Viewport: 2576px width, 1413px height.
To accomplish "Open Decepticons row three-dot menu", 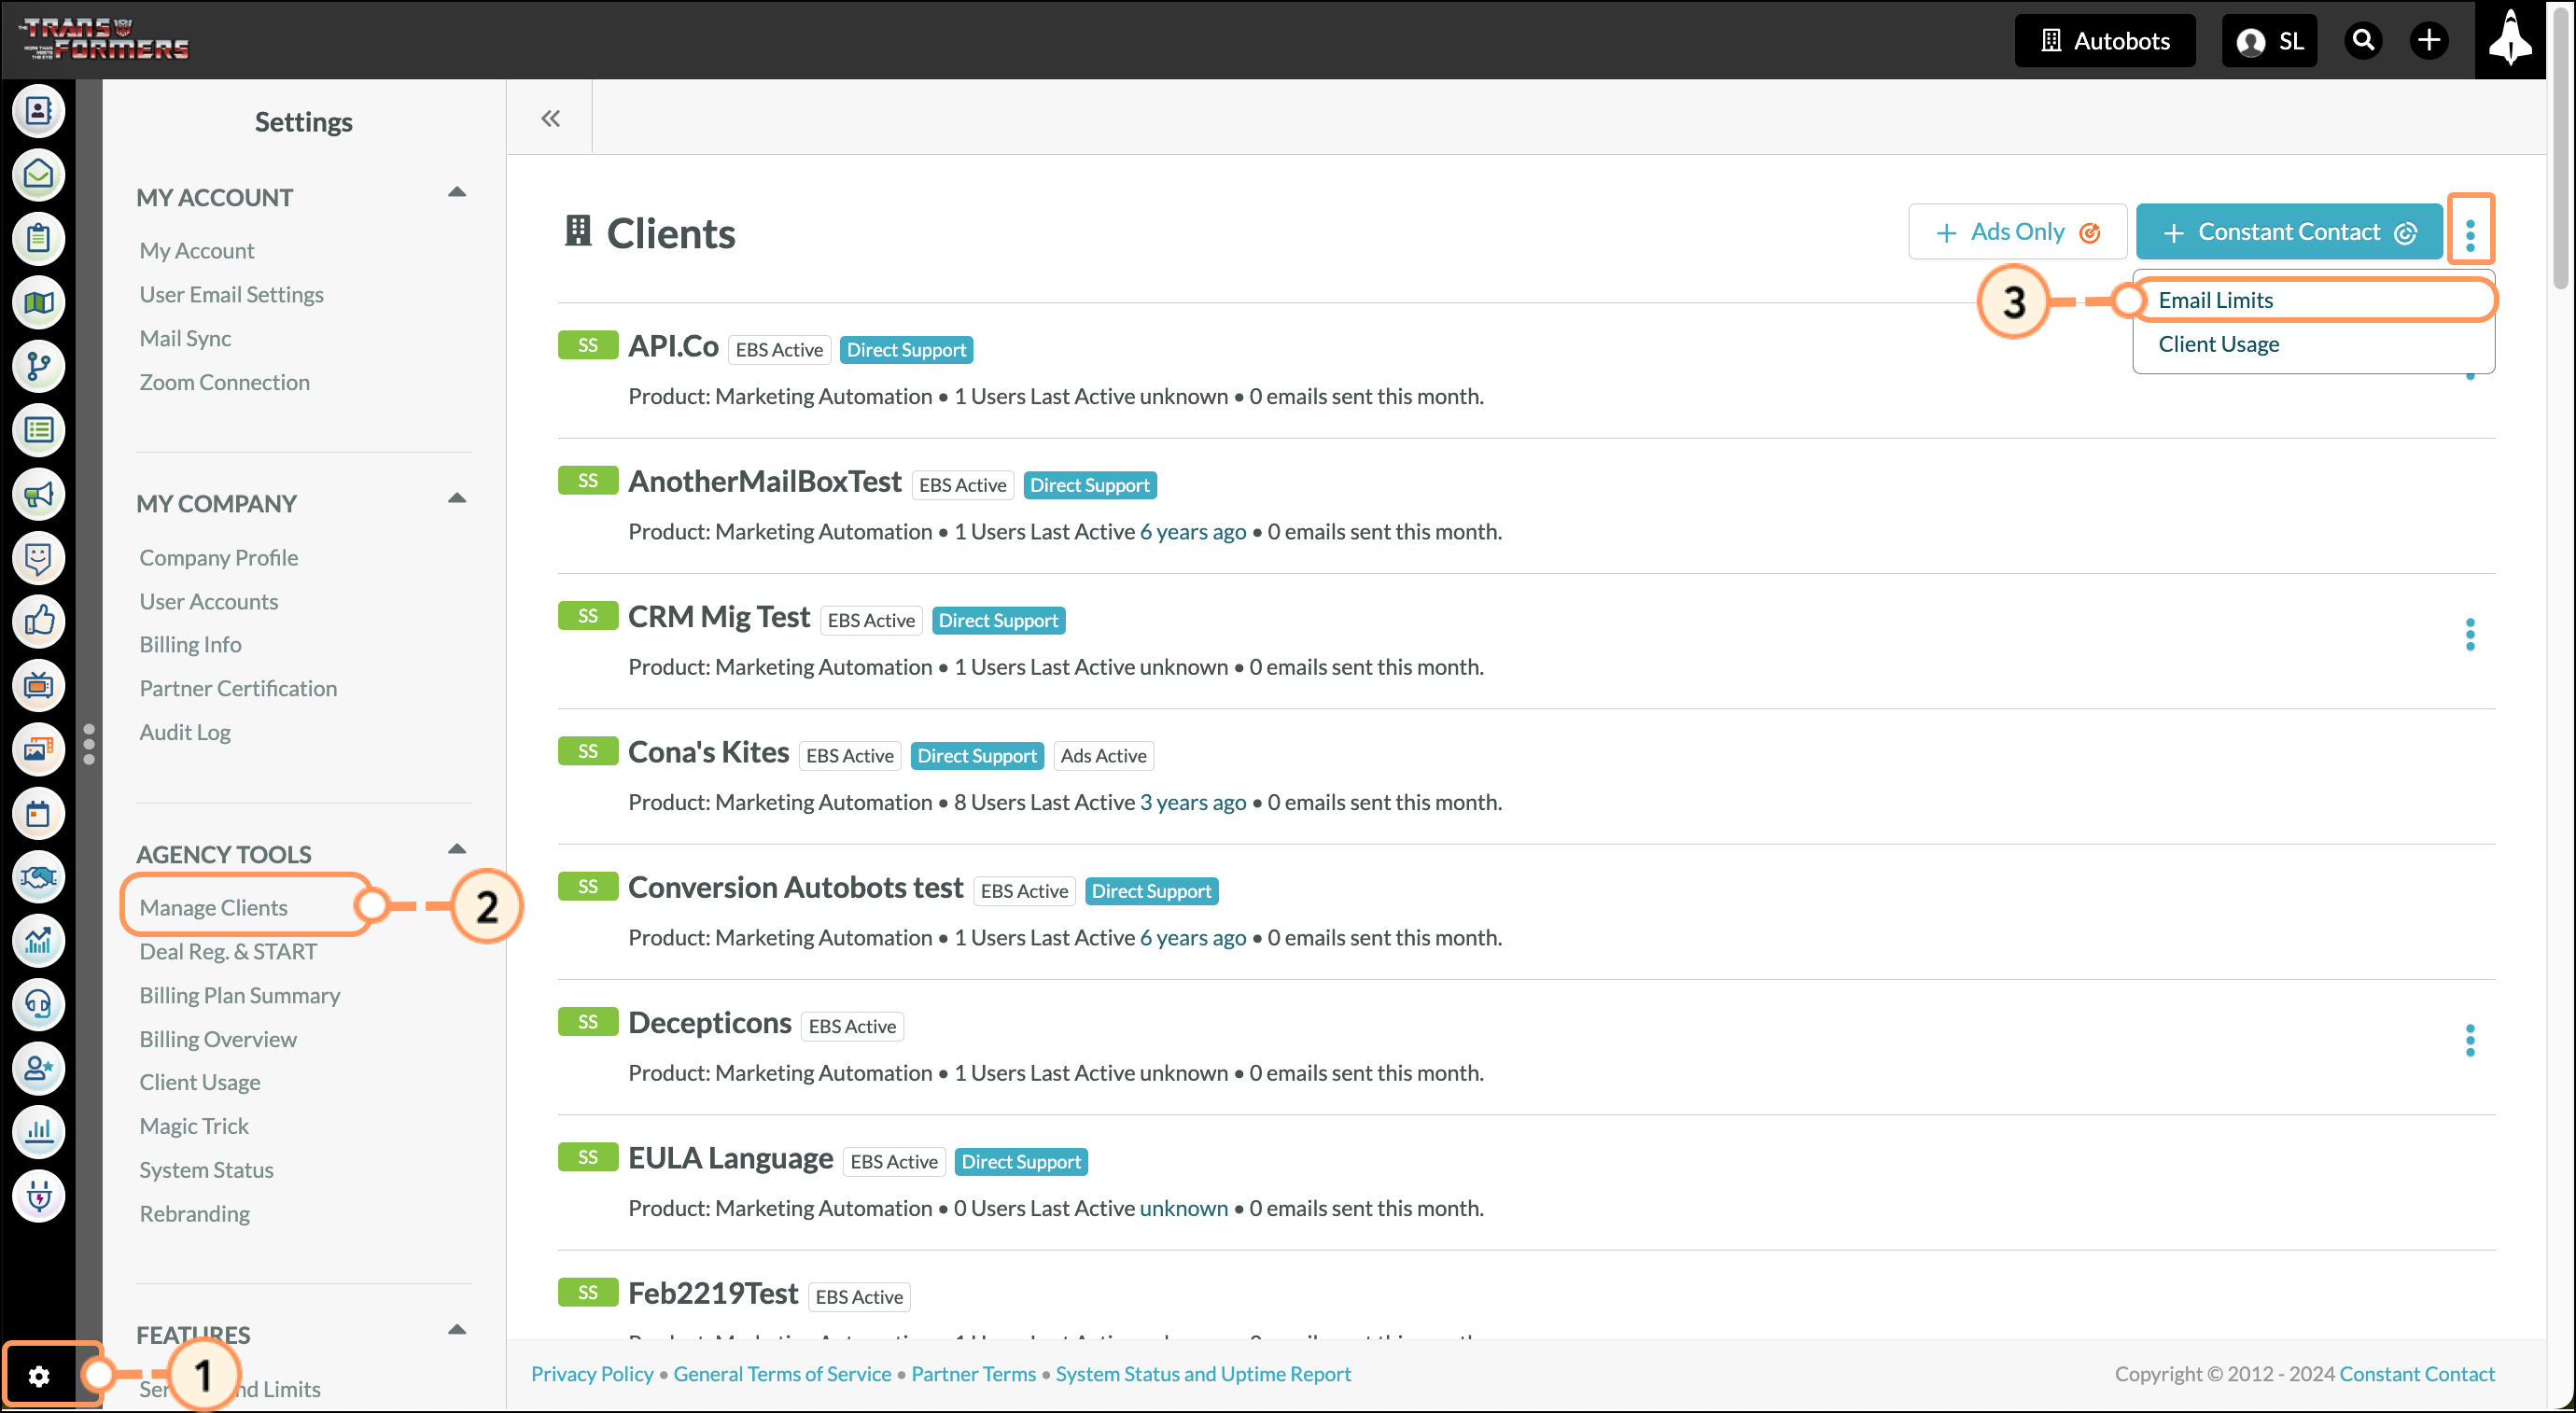I will (2470, 1040).
